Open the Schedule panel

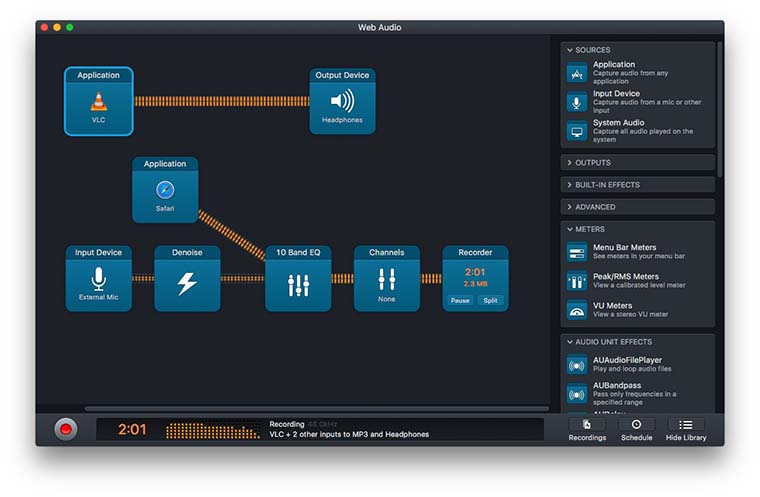[636, 429]
